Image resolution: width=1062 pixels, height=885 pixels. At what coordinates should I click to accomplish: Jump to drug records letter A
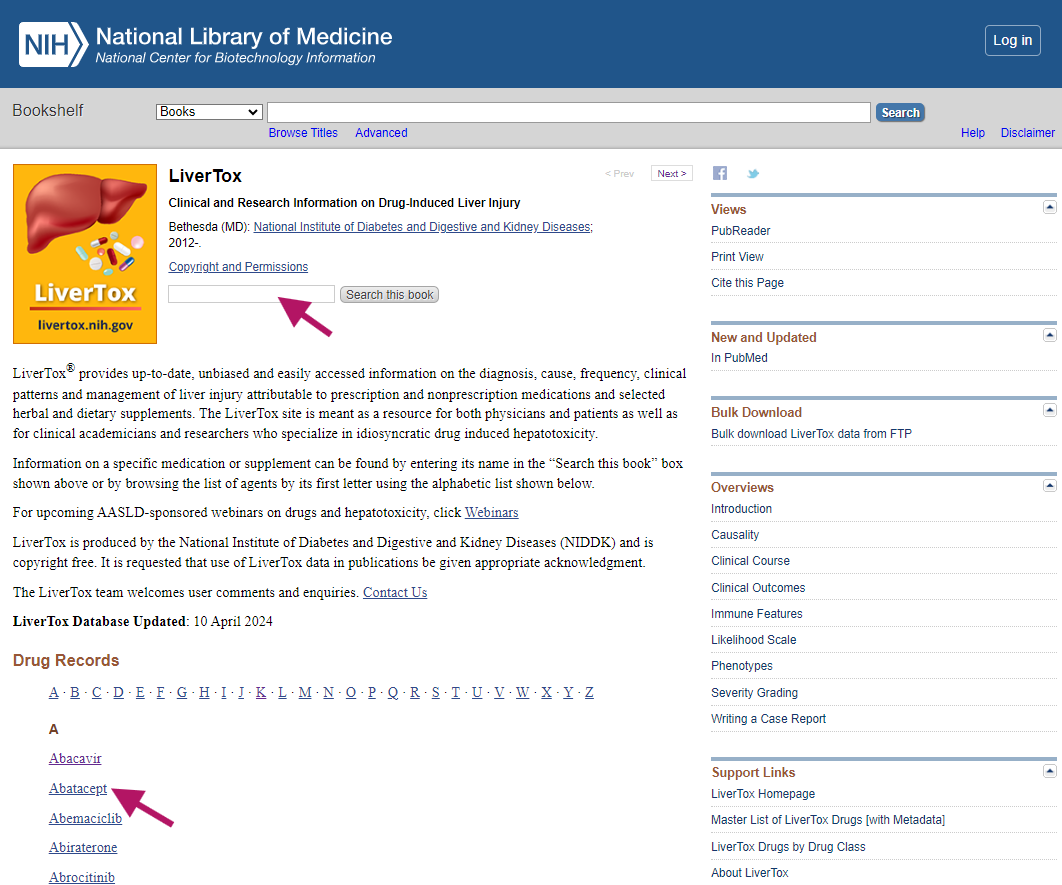pos(54,692)
